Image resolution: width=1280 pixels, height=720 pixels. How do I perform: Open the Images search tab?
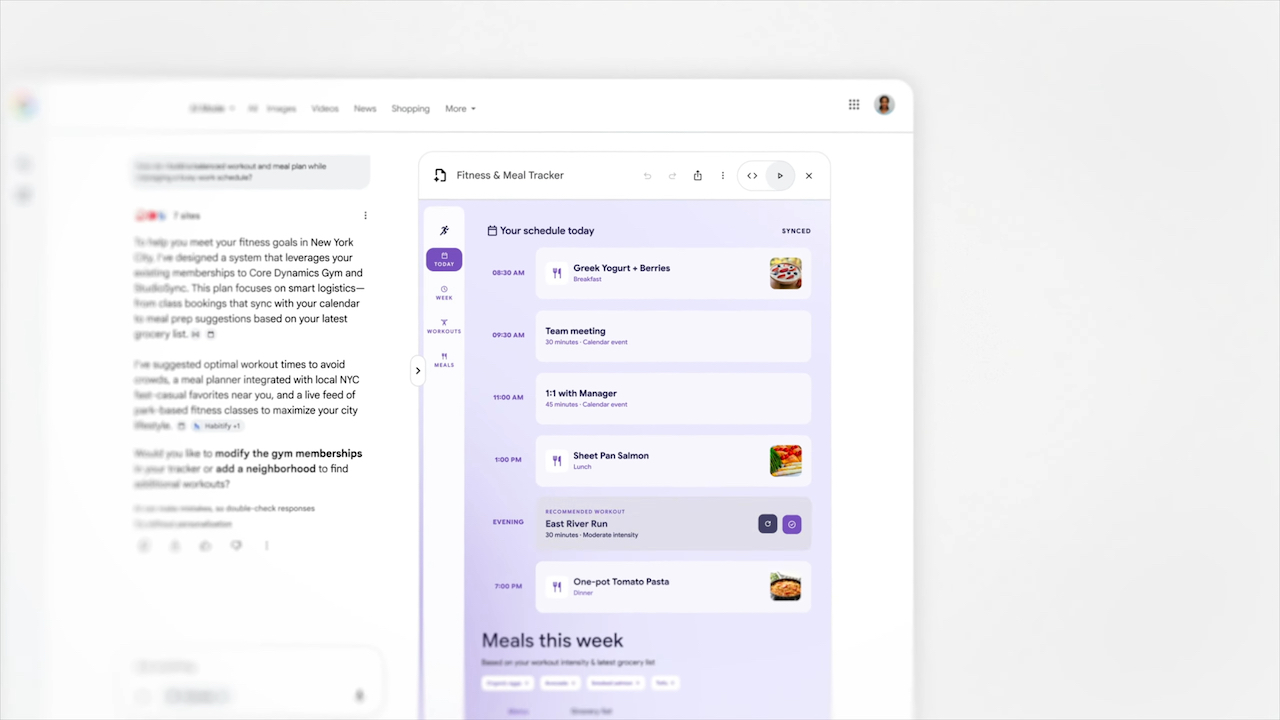point(281,109)
